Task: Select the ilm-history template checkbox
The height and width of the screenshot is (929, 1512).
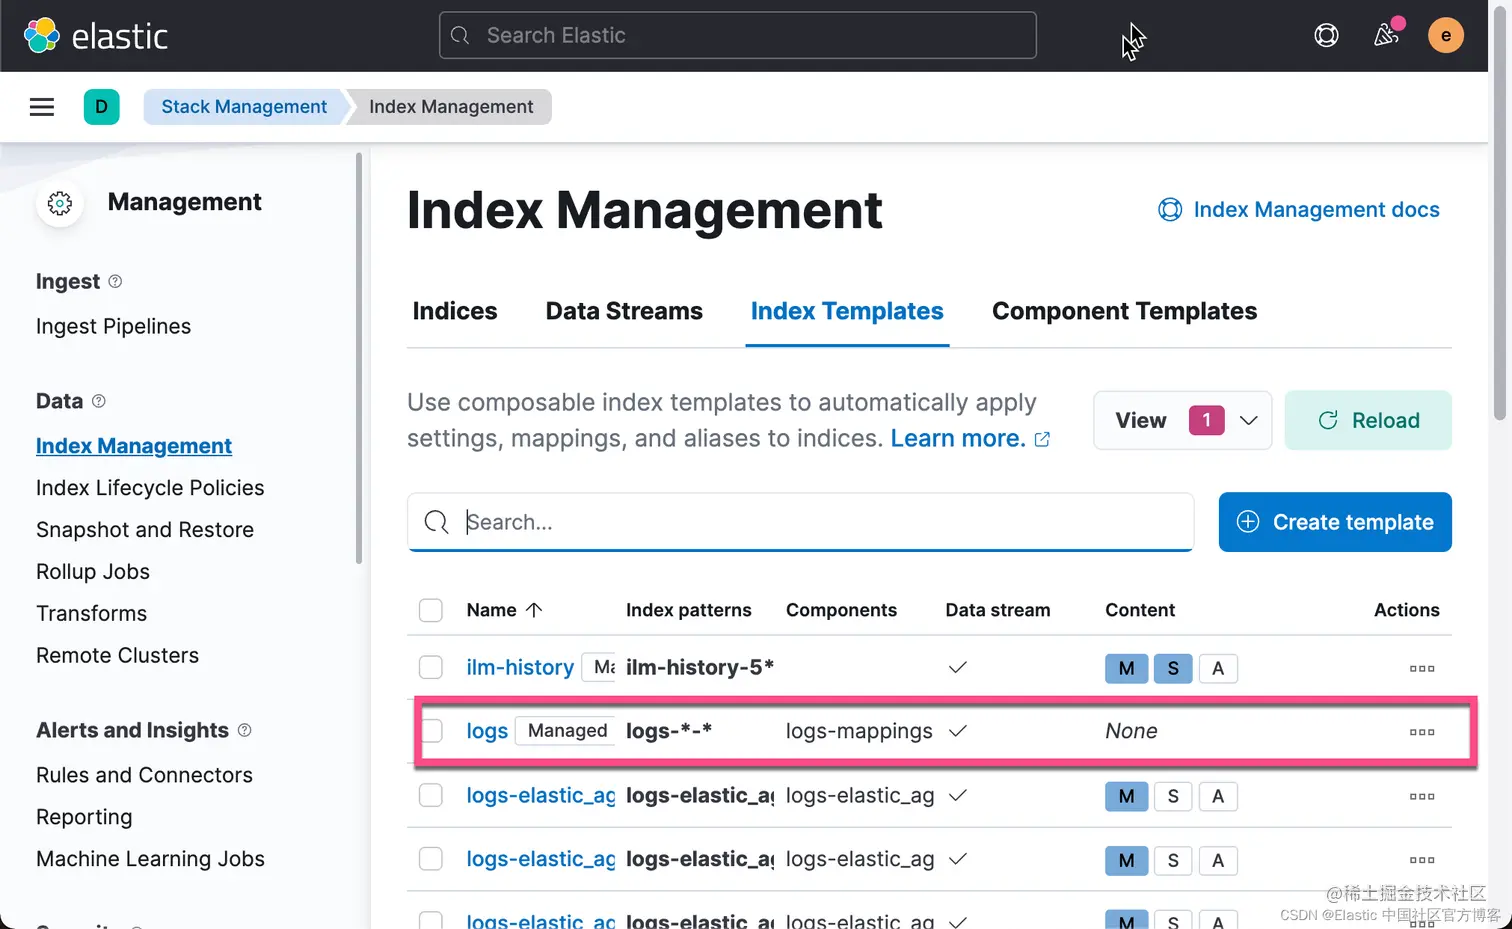Action: (x=431, y=668)
